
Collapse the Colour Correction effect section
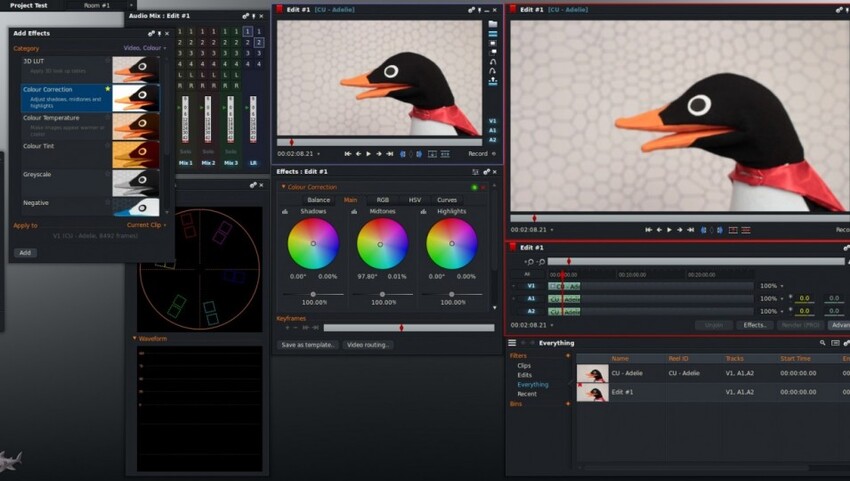pos(283,187)
